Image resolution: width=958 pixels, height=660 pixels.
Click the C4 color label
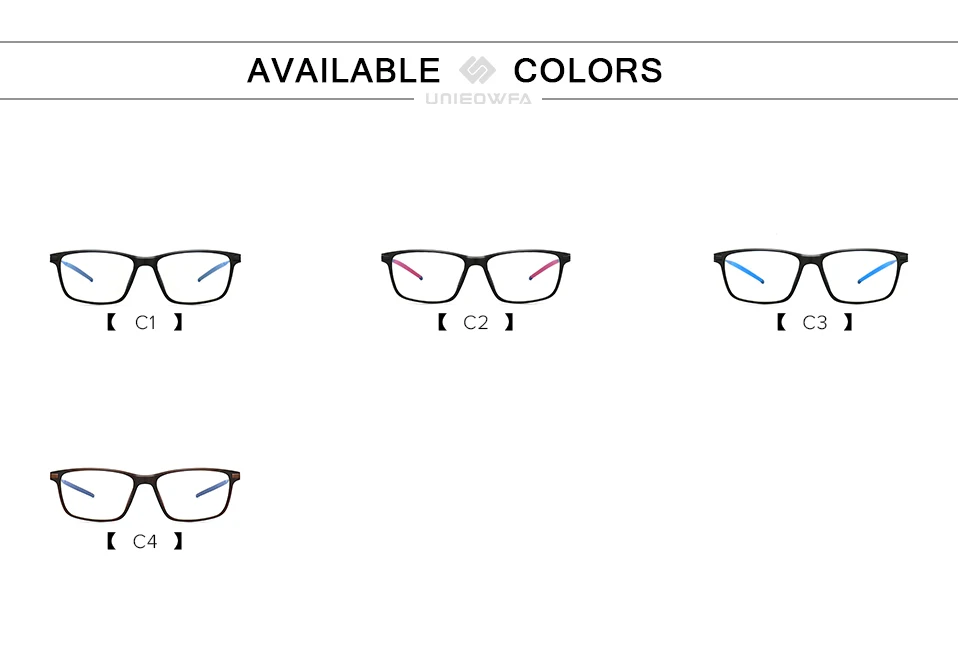tap(145, 541)
